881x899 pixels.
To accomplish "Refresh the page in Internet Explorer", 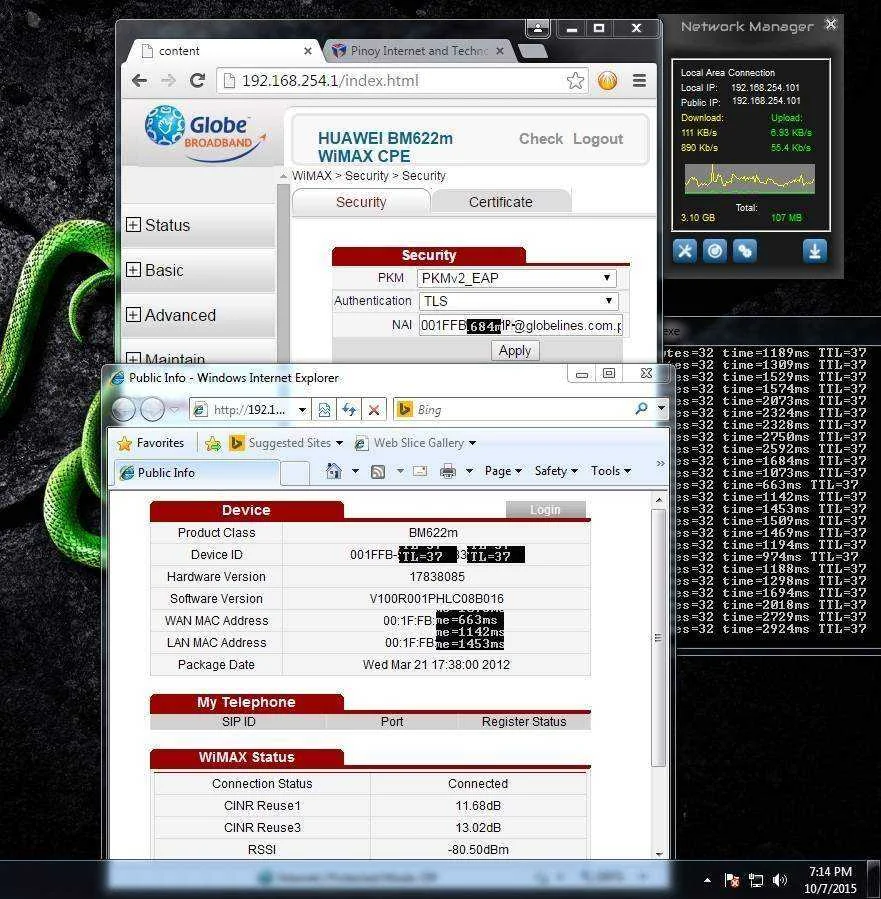I will coord(349,410).
